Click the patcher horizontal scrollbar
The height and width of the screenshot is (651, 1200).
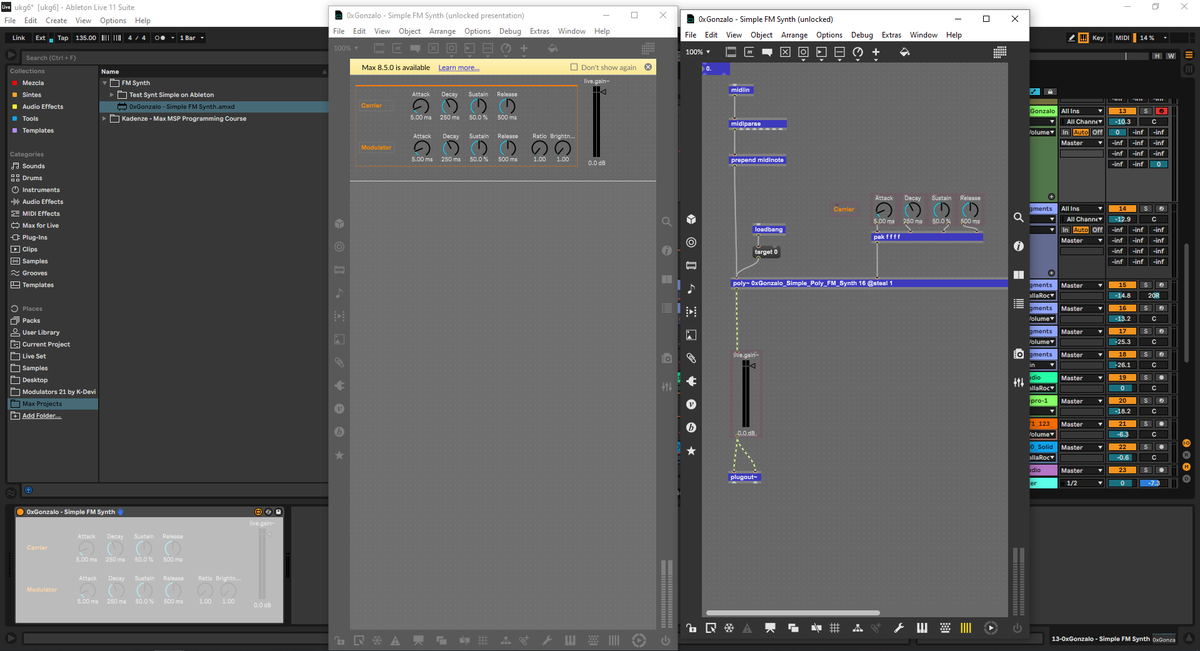click(792, 613)
